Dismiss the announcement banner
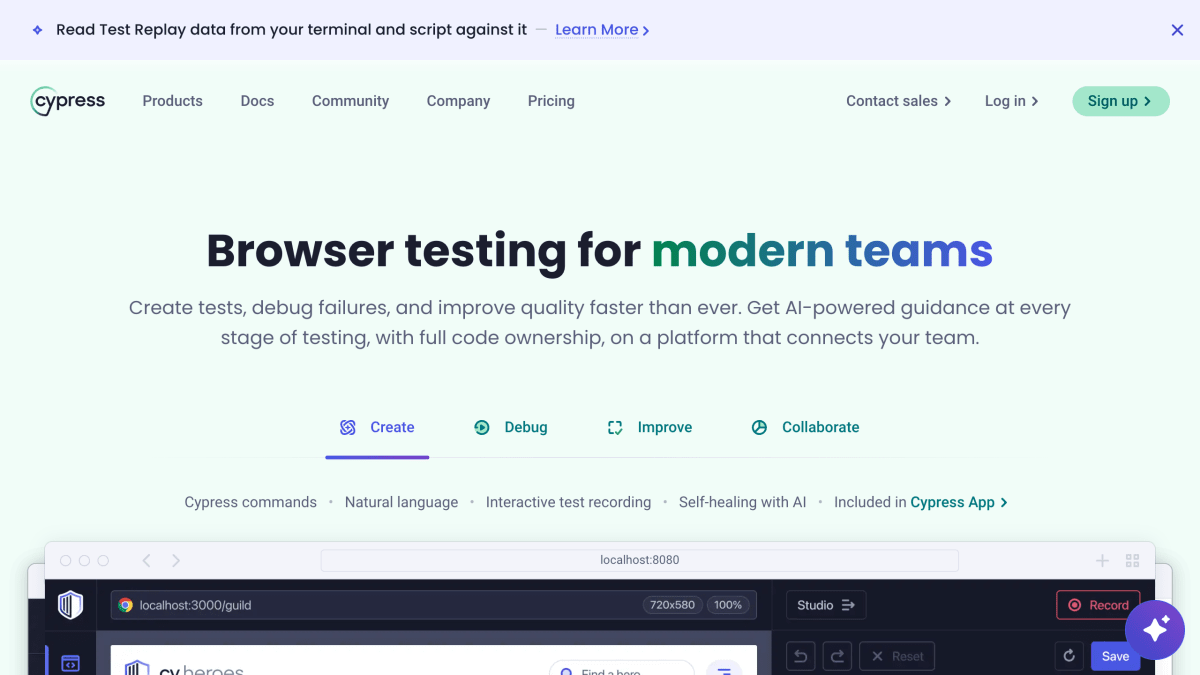Viewport: 1200px width, 675px height. pos(1177,30)
